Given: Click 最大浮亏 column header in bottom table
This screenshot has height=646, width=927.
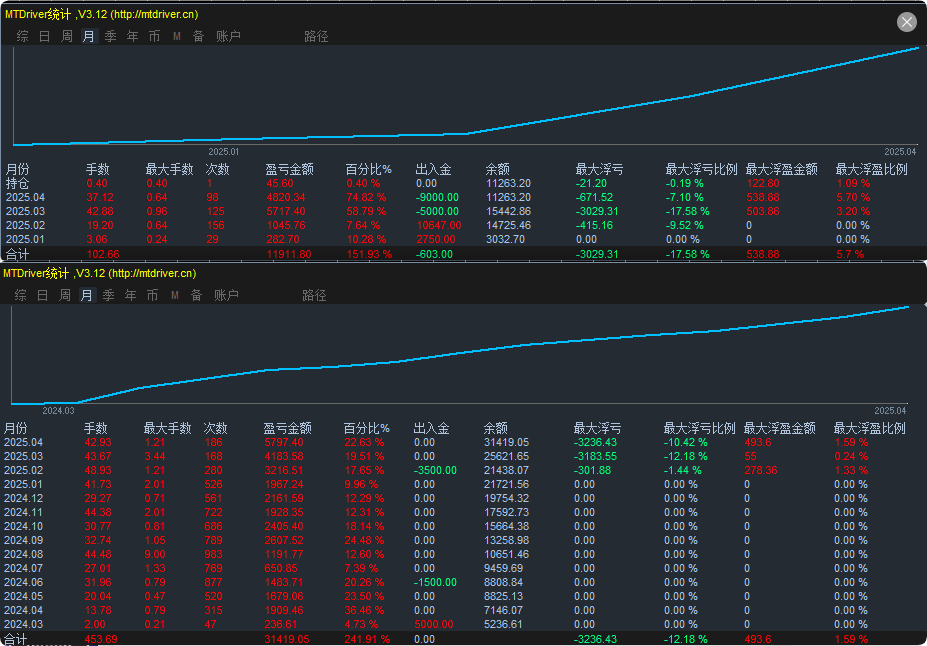Looking at the screenshot, I should pos(597,428).
